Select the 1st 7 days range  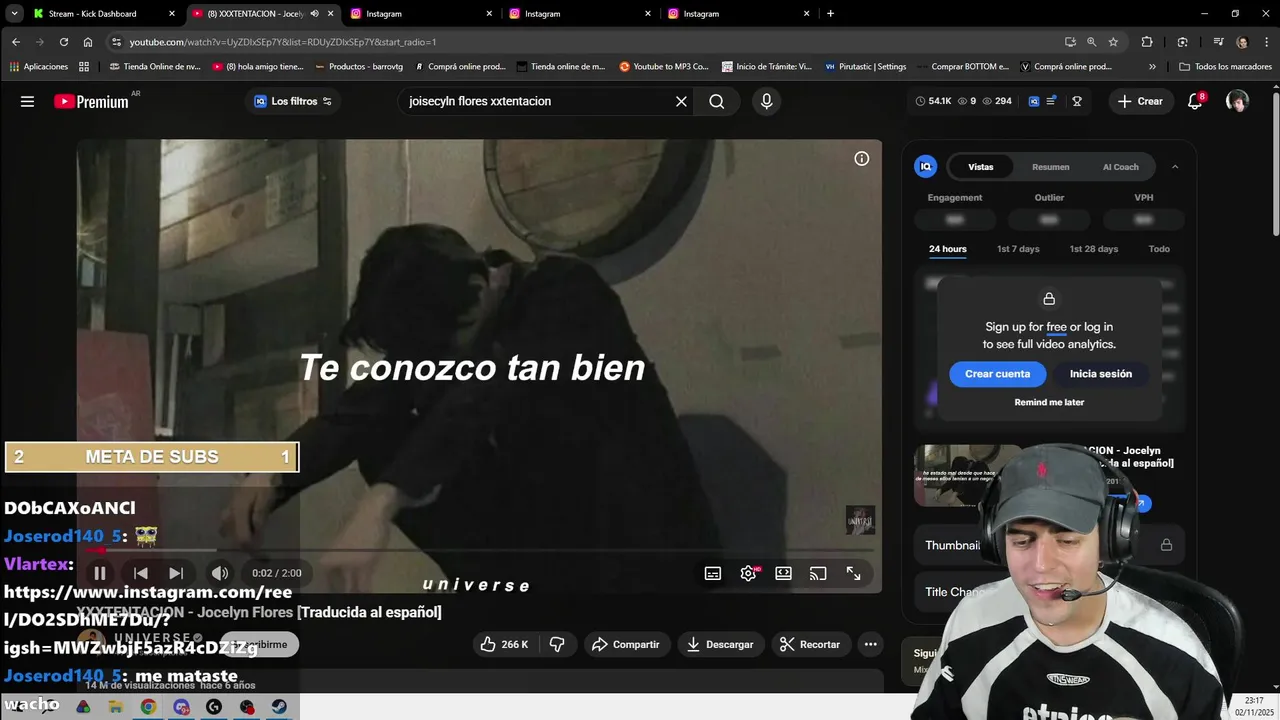(x=1018, y=249)
